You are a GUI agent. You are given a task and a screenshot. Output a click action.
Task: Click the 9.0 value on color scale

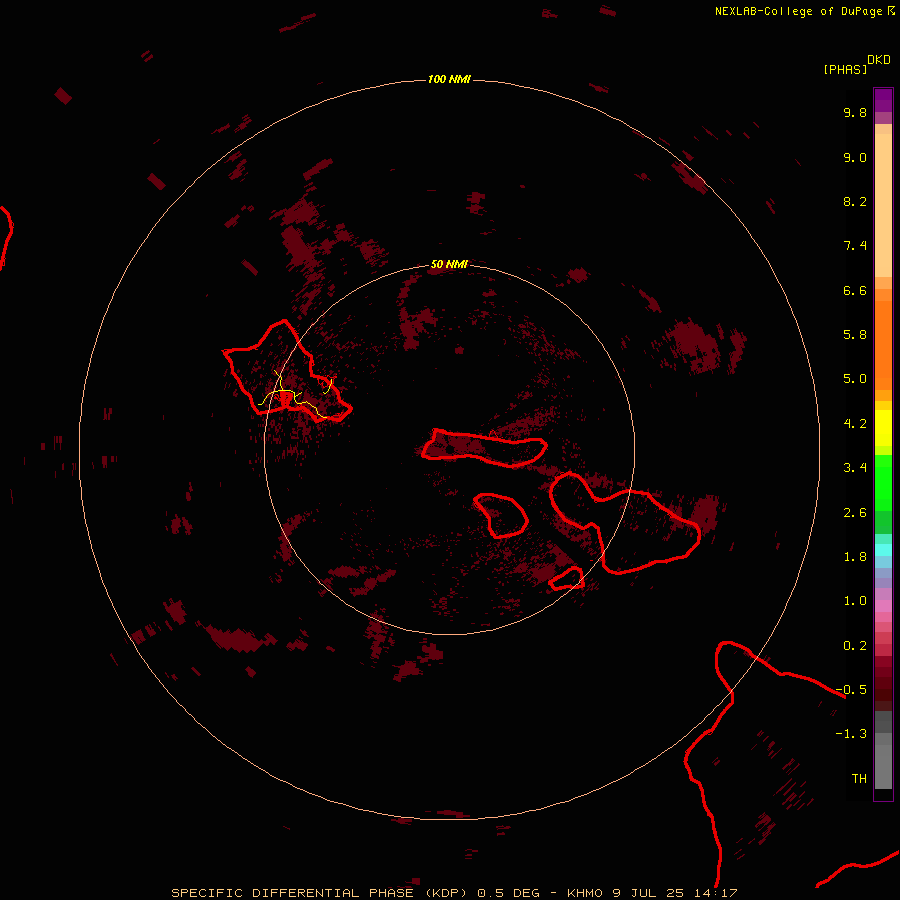click(x=855, y=157)
